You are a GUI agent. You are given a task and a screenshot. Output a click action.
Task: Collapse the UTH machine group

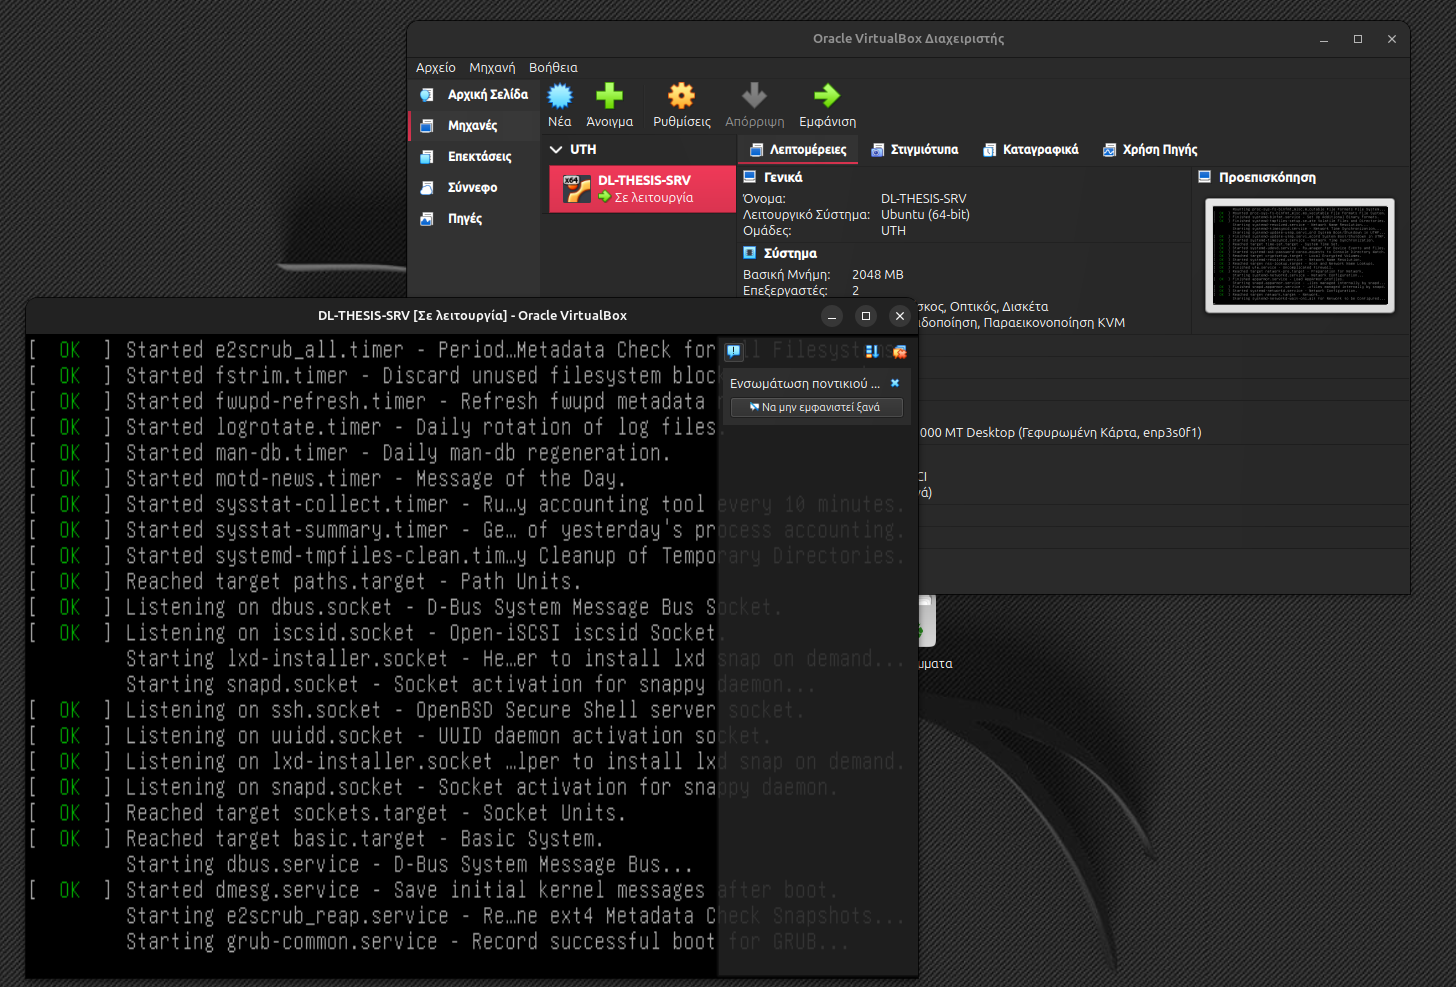(556, 149)
